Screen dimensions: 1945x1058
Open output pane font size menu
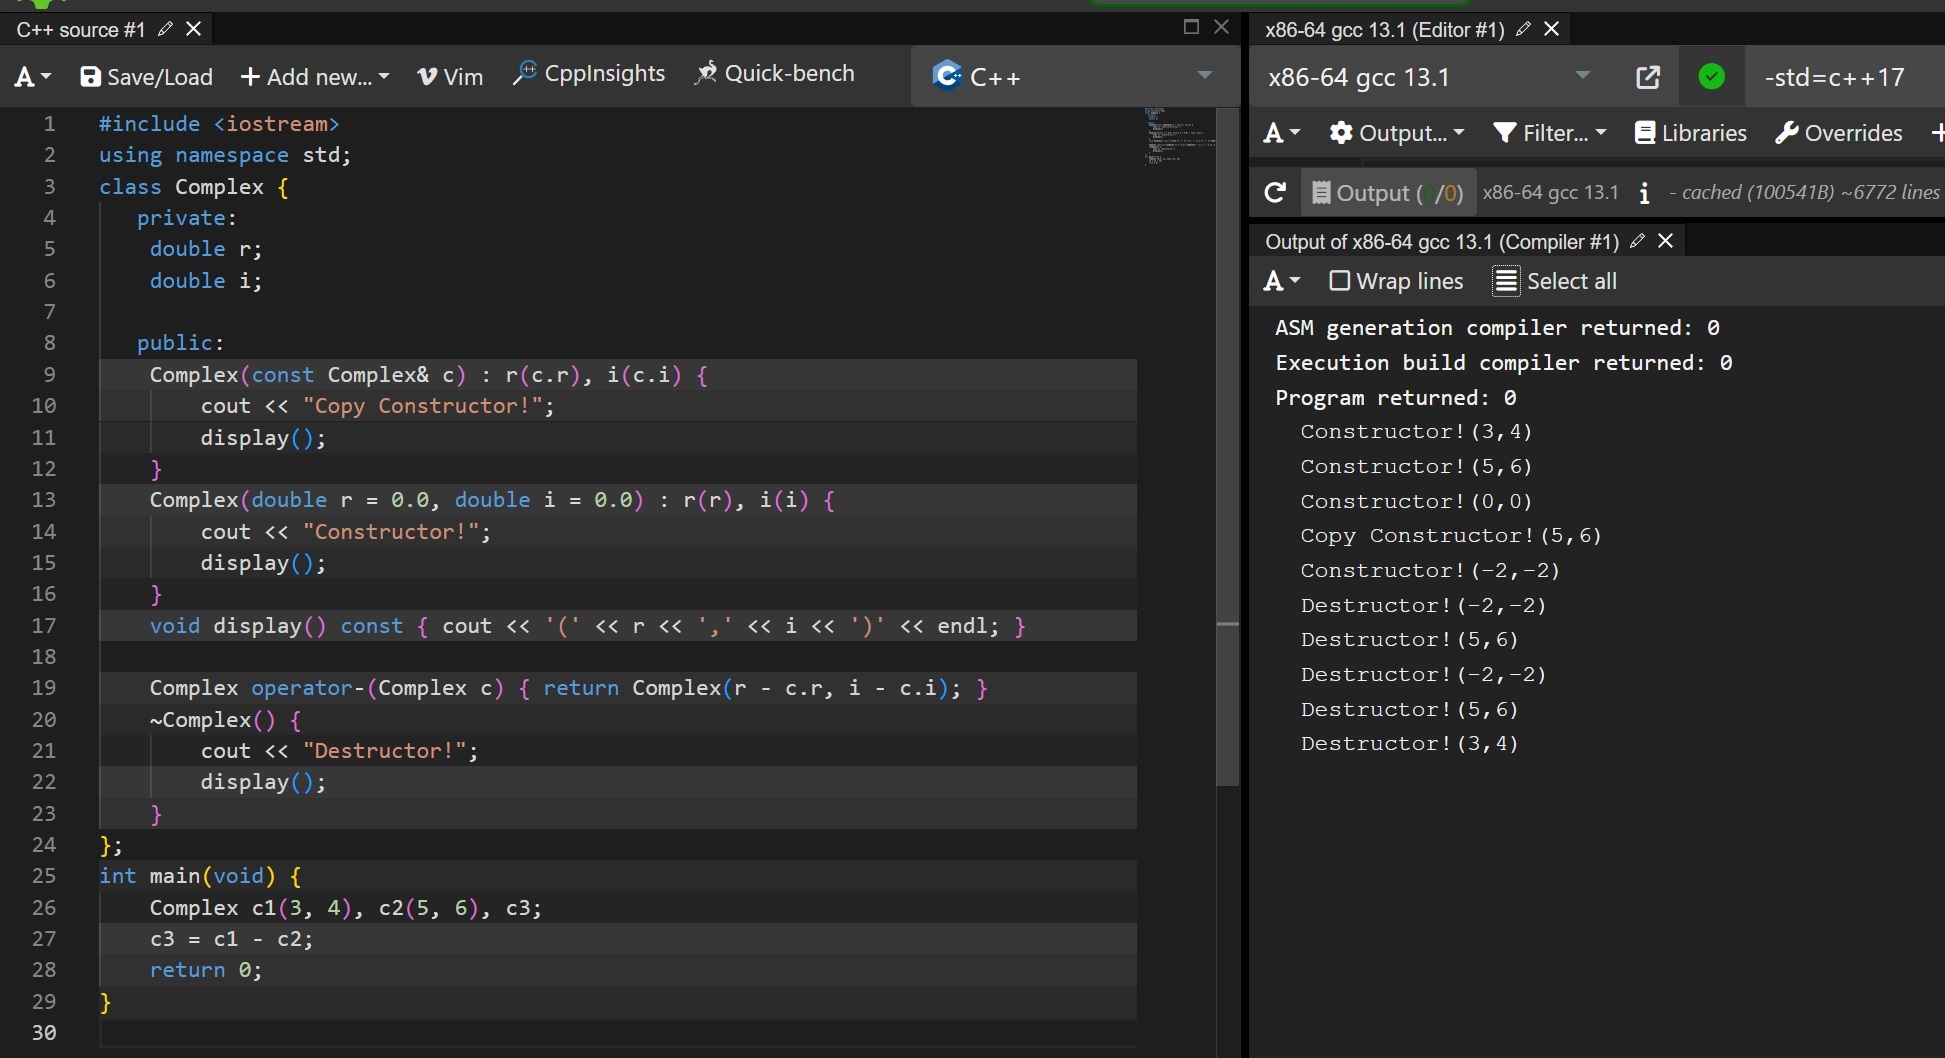[x=1282, y=281]
